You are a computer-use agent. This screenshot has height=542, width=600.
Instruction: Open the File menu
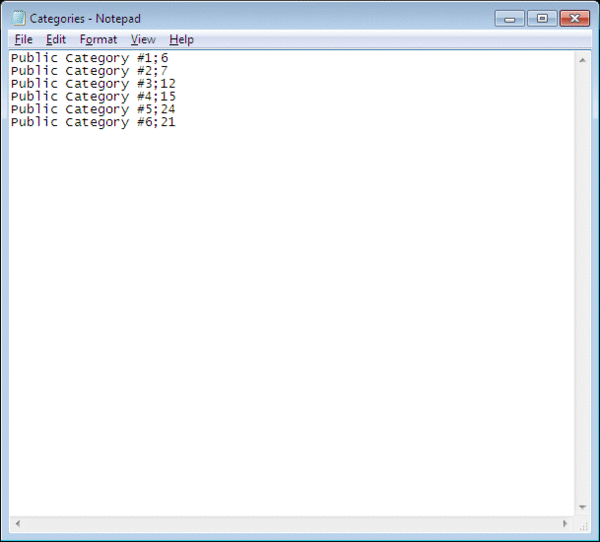[x=23, y=39]
